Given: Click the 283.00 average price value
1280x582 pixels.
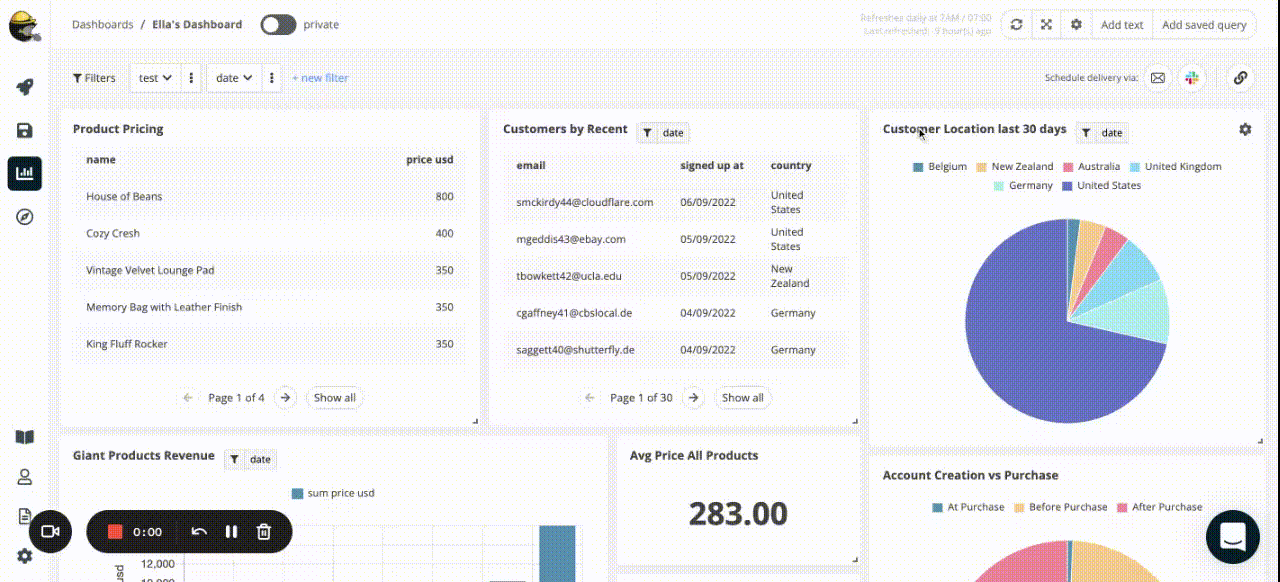Looking at the screenshot, I should tap(738, 513).
